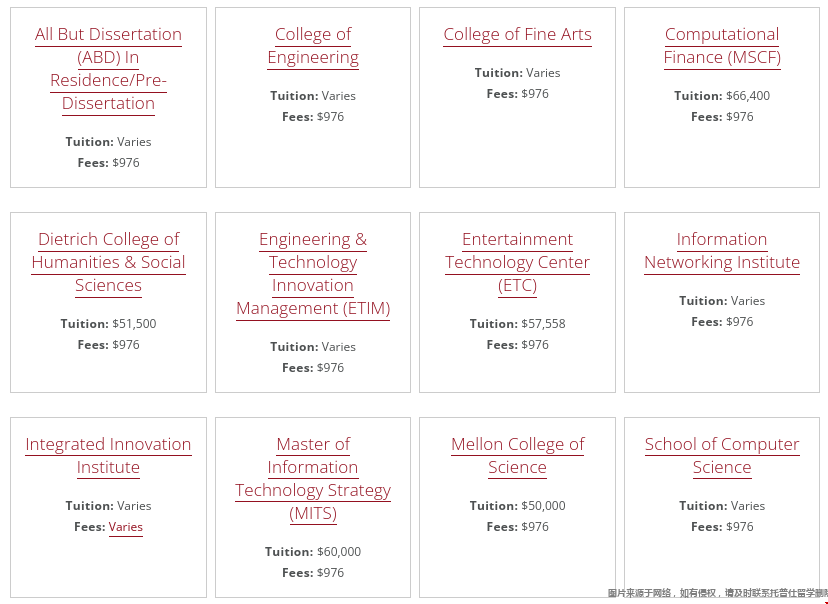828x604 pixels.
Task: Open Master of Information Technology Strategy link
Action: [x=313, y=479]
